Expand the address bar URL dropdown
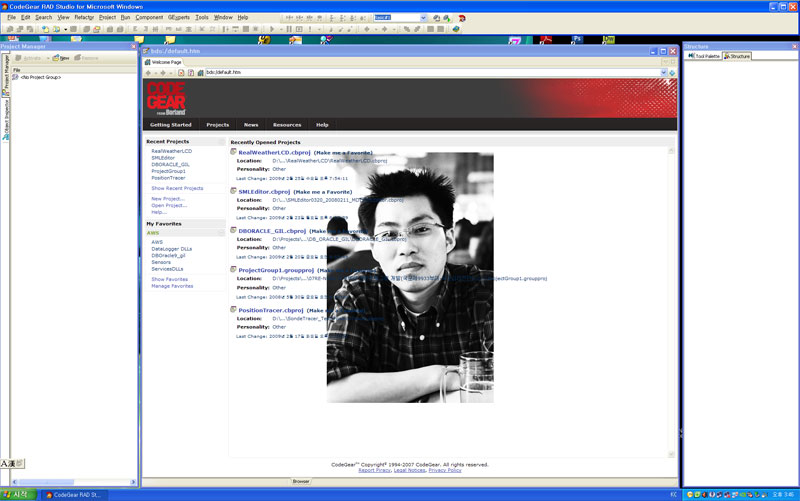Image resolution: width=800 pixels, height=501 pixels. (x=662, y=73)
